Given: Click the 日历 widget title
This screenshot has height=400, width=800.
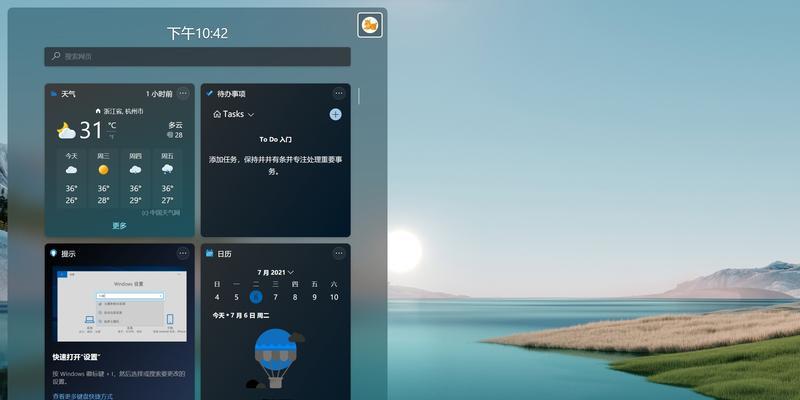Looking at the screenshot, I should tap(224, 254).
